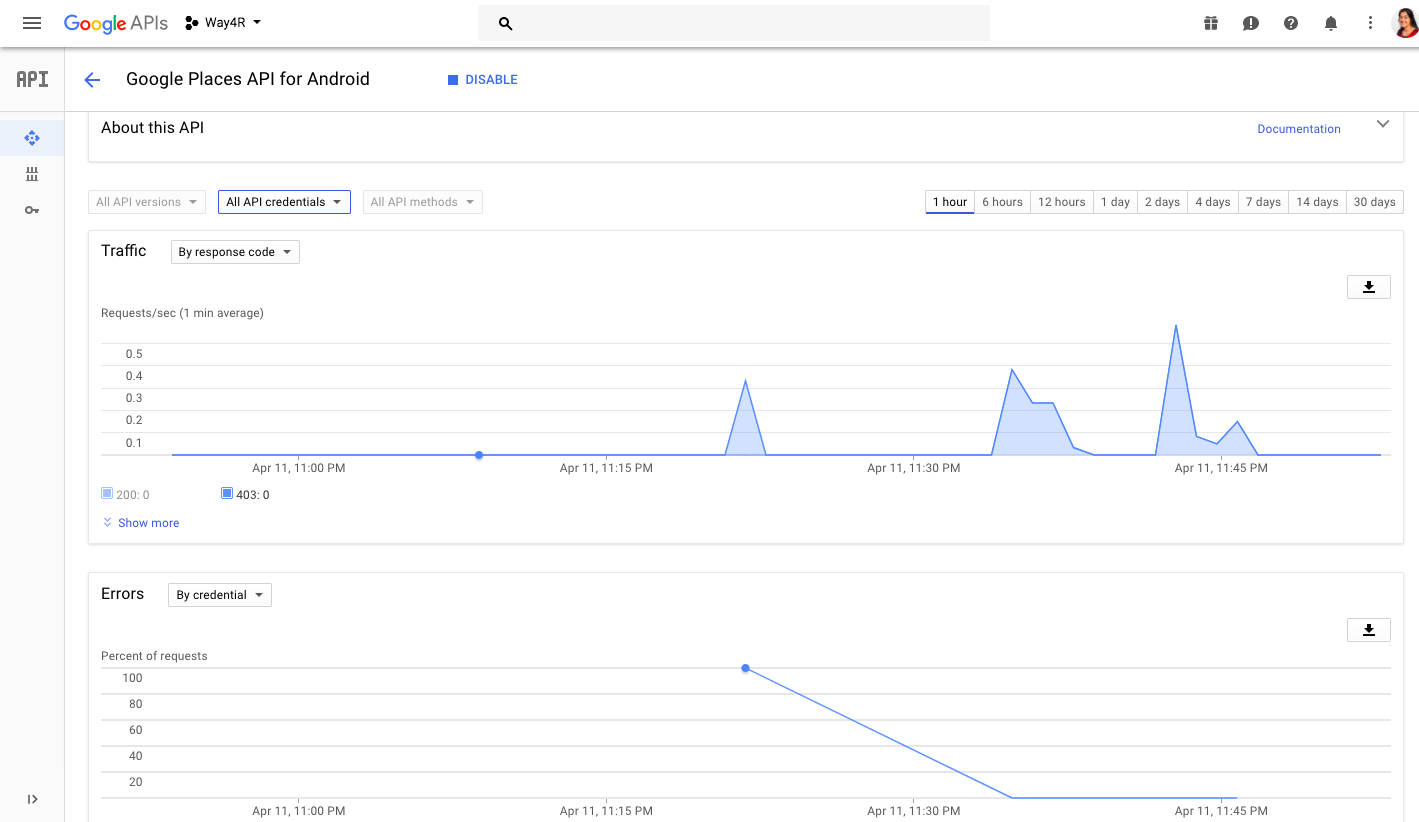The image size is (1419, 822).
Task: Open the help question mark icon
Action: (x=1291, y=23)
